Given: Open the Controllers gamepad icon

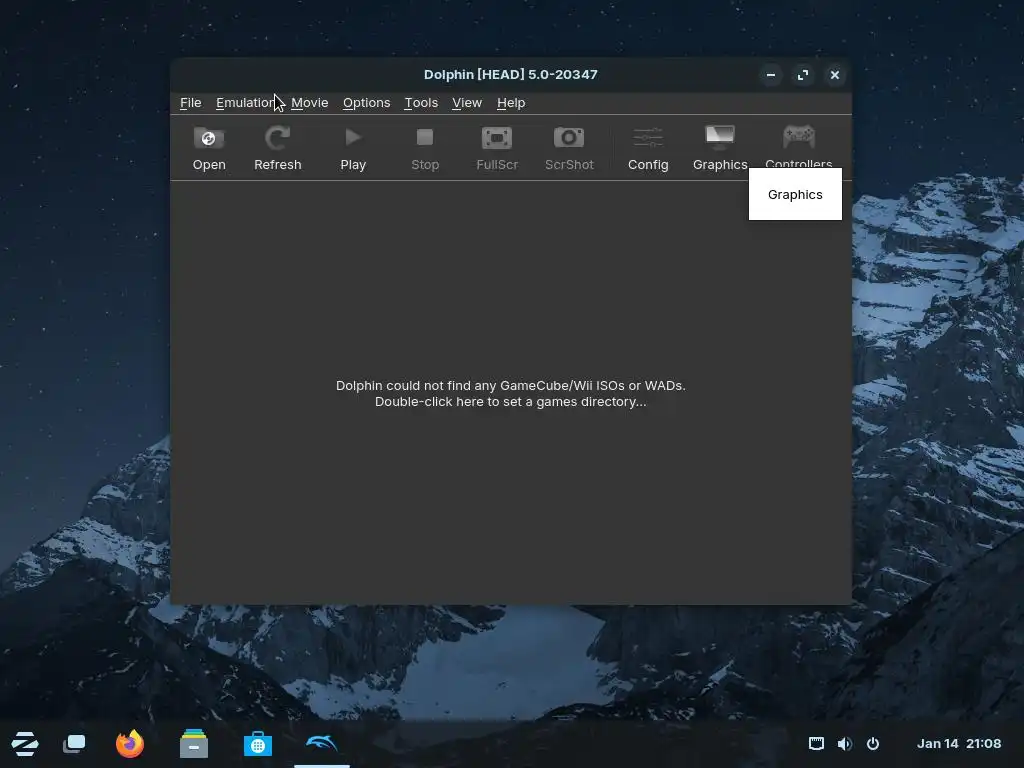Looking at the screenshot, I should [x=799, y=136].
